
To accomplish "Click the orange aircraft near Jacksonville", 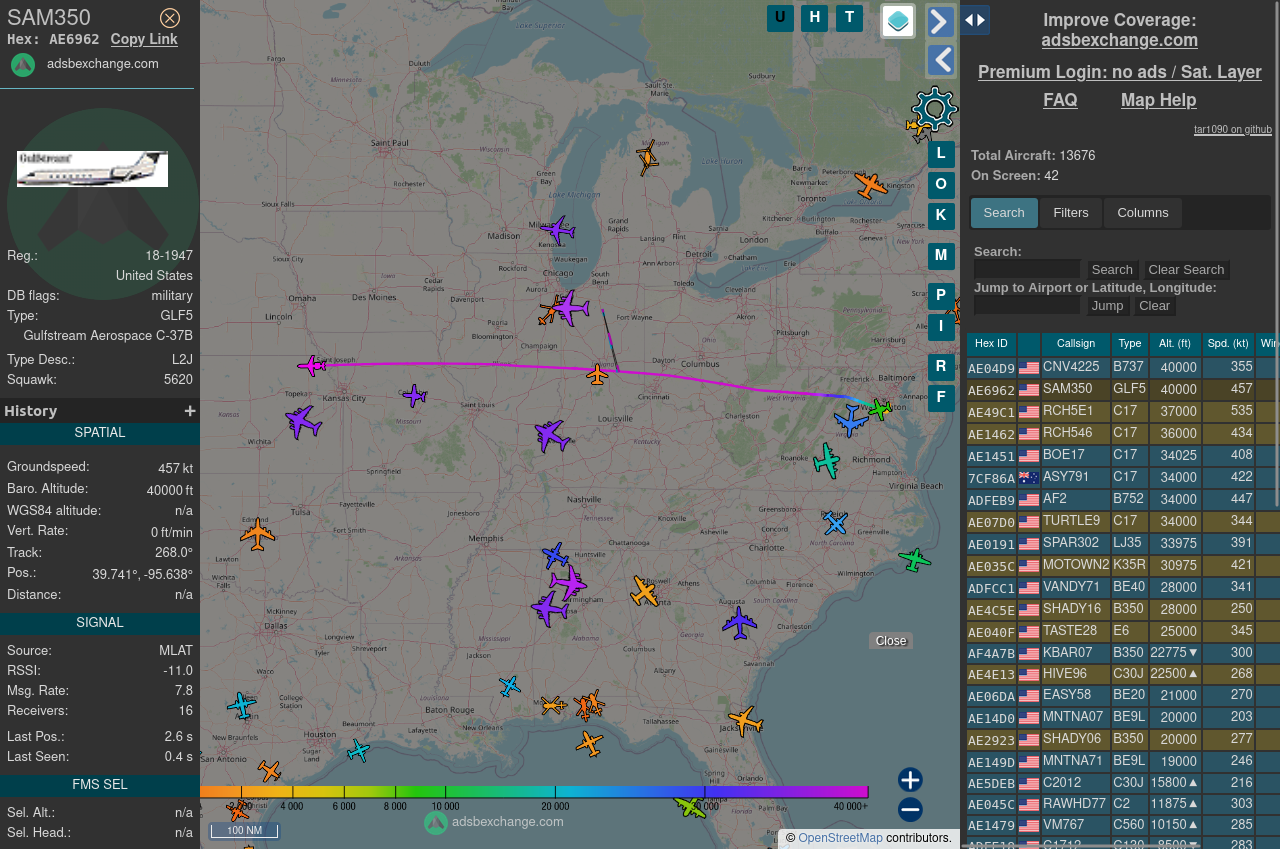I will coord(745,720).
